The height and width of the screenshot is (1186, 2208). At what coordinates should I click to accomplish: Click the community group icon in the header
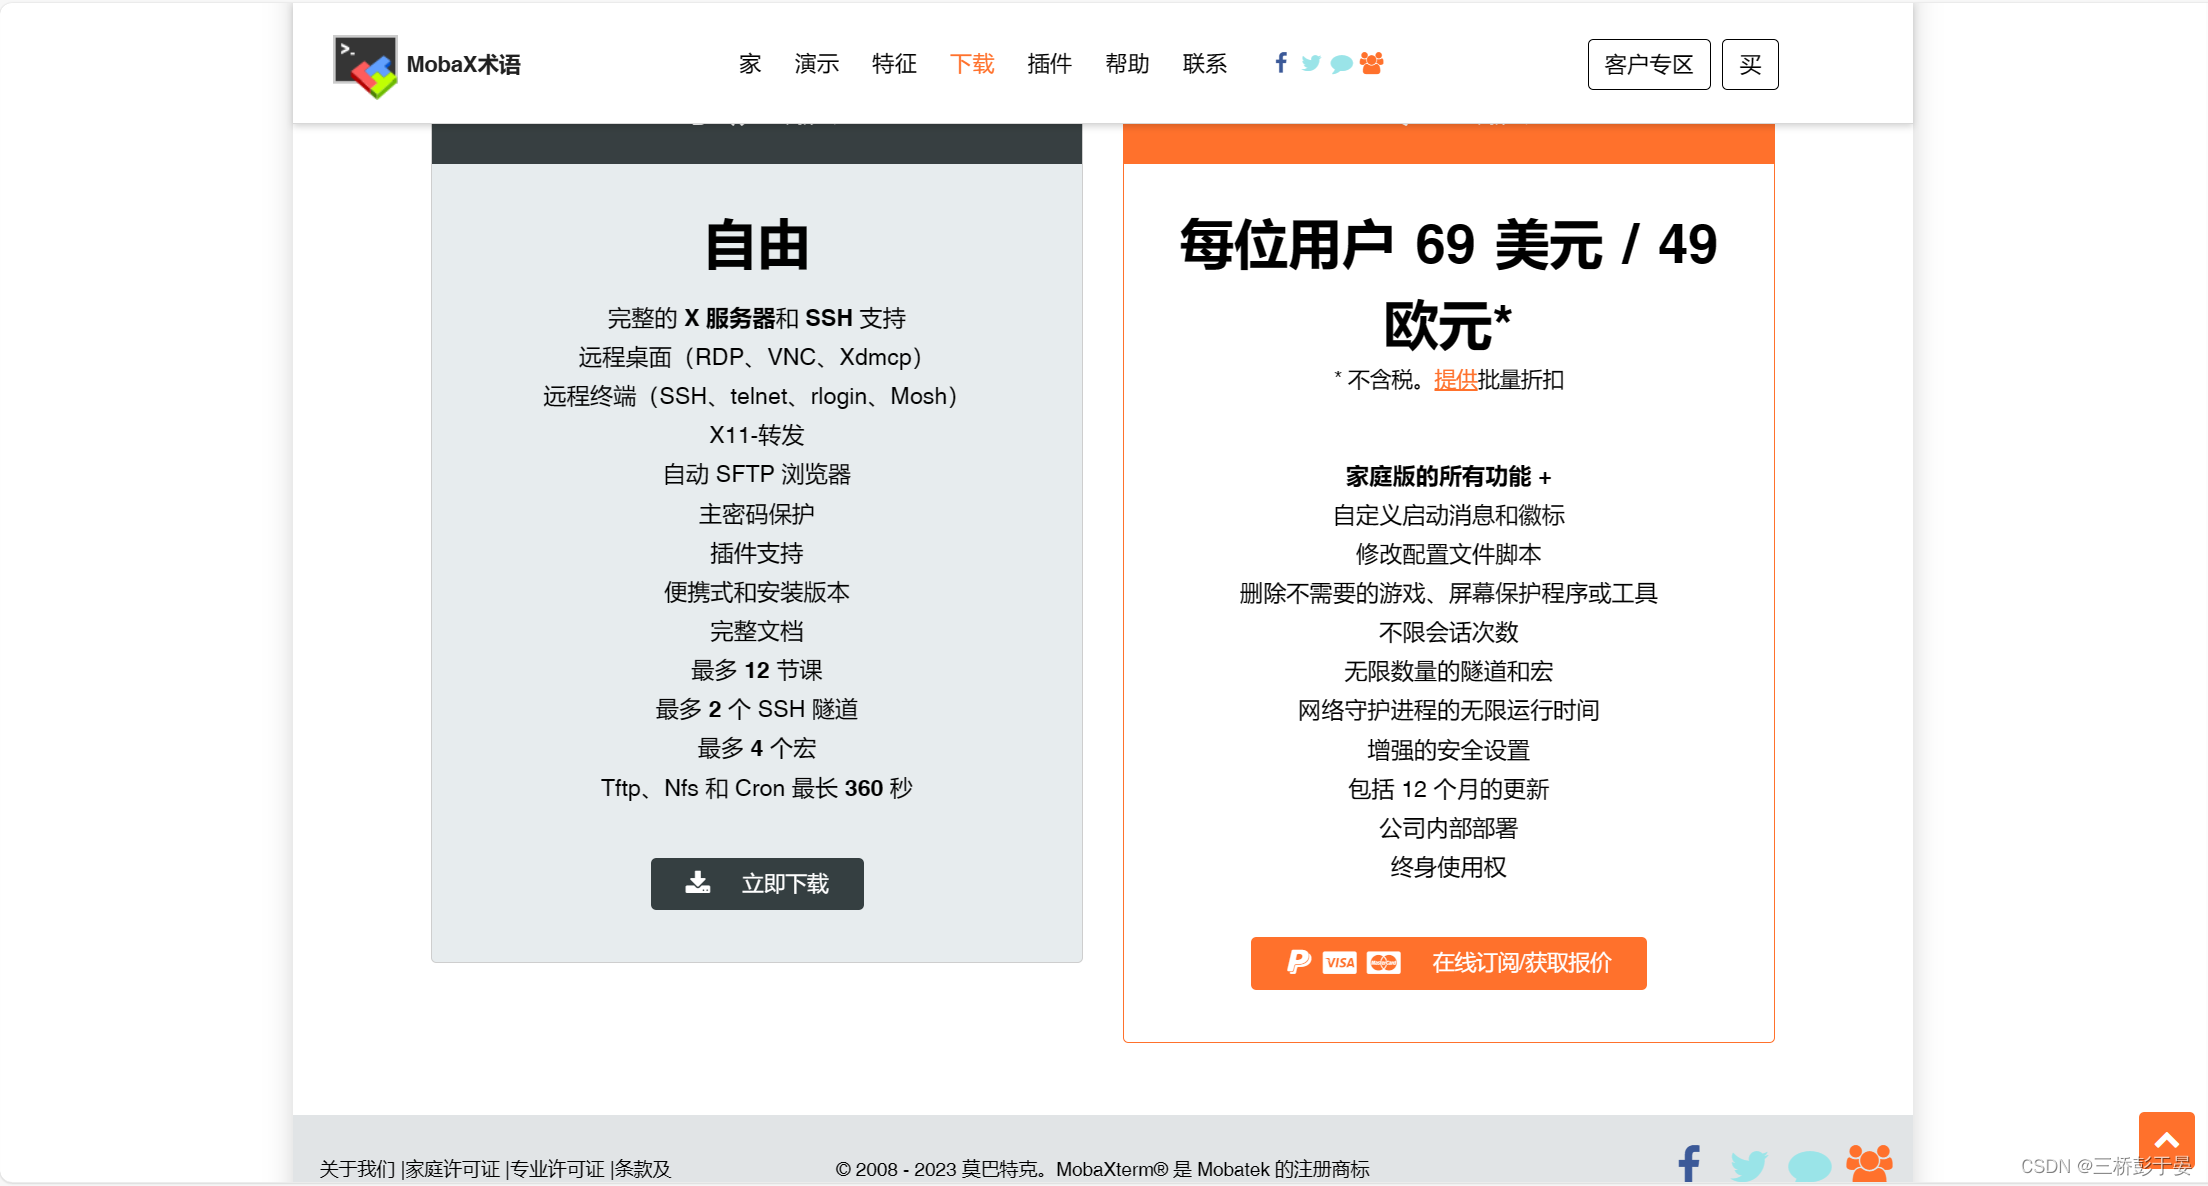1371,63
